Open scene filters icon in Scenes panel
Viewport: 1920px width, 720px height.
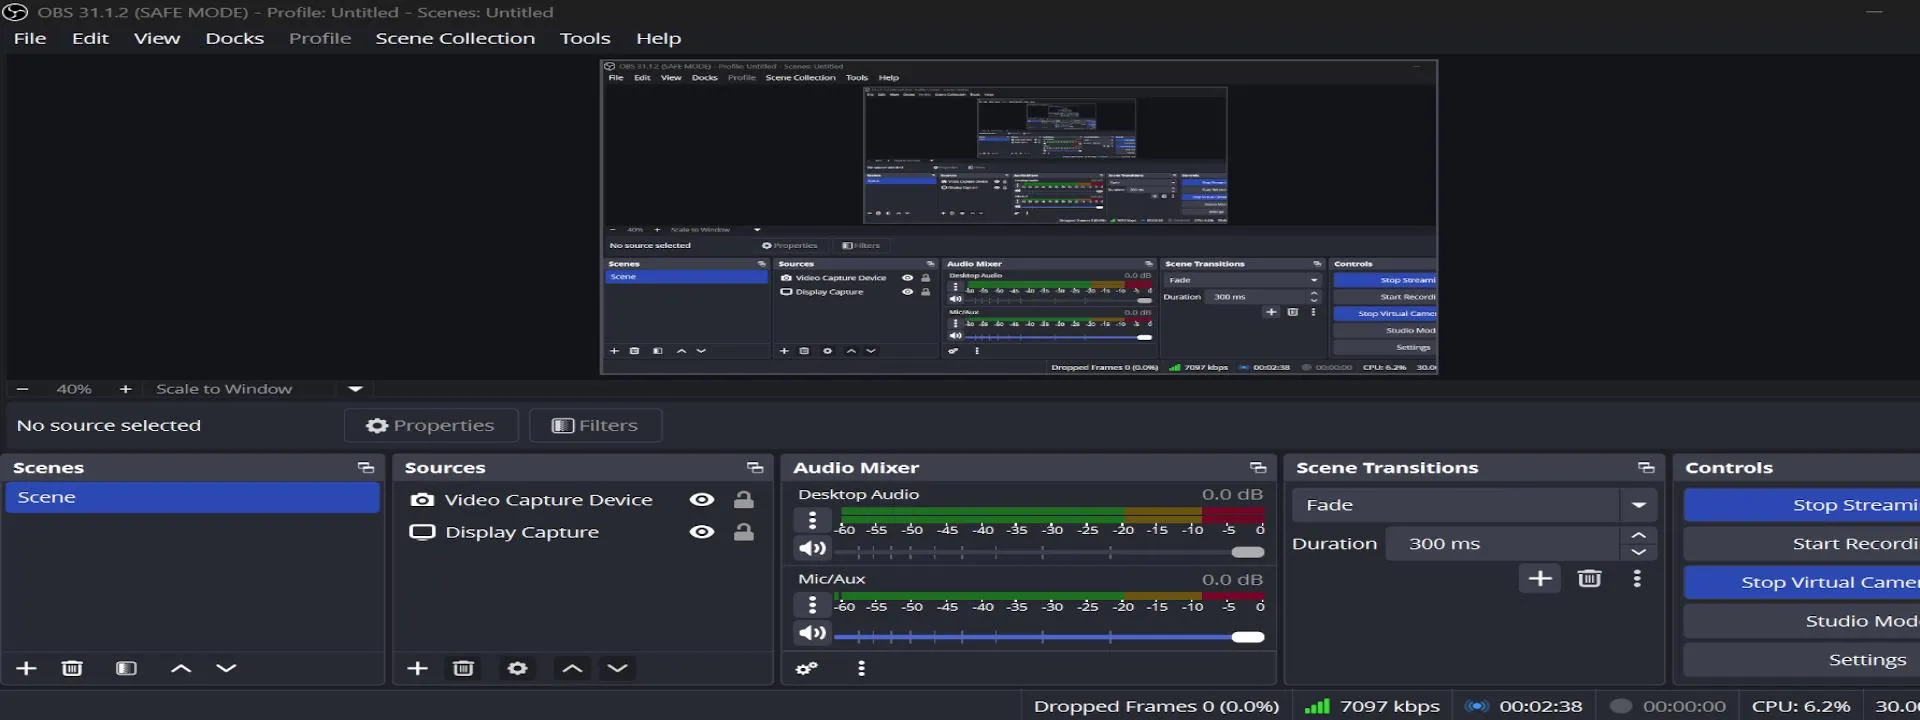point(126,668)
